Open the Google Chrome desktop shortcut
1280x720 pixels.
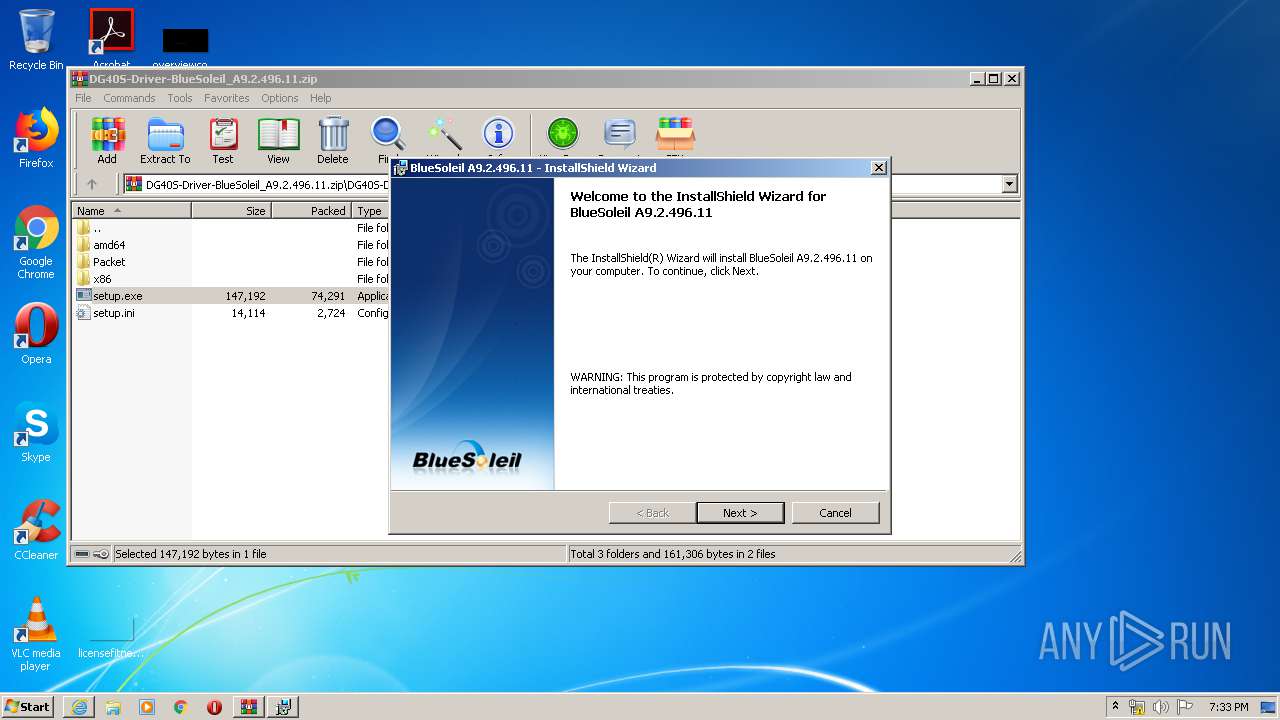(x=36, y=242)
